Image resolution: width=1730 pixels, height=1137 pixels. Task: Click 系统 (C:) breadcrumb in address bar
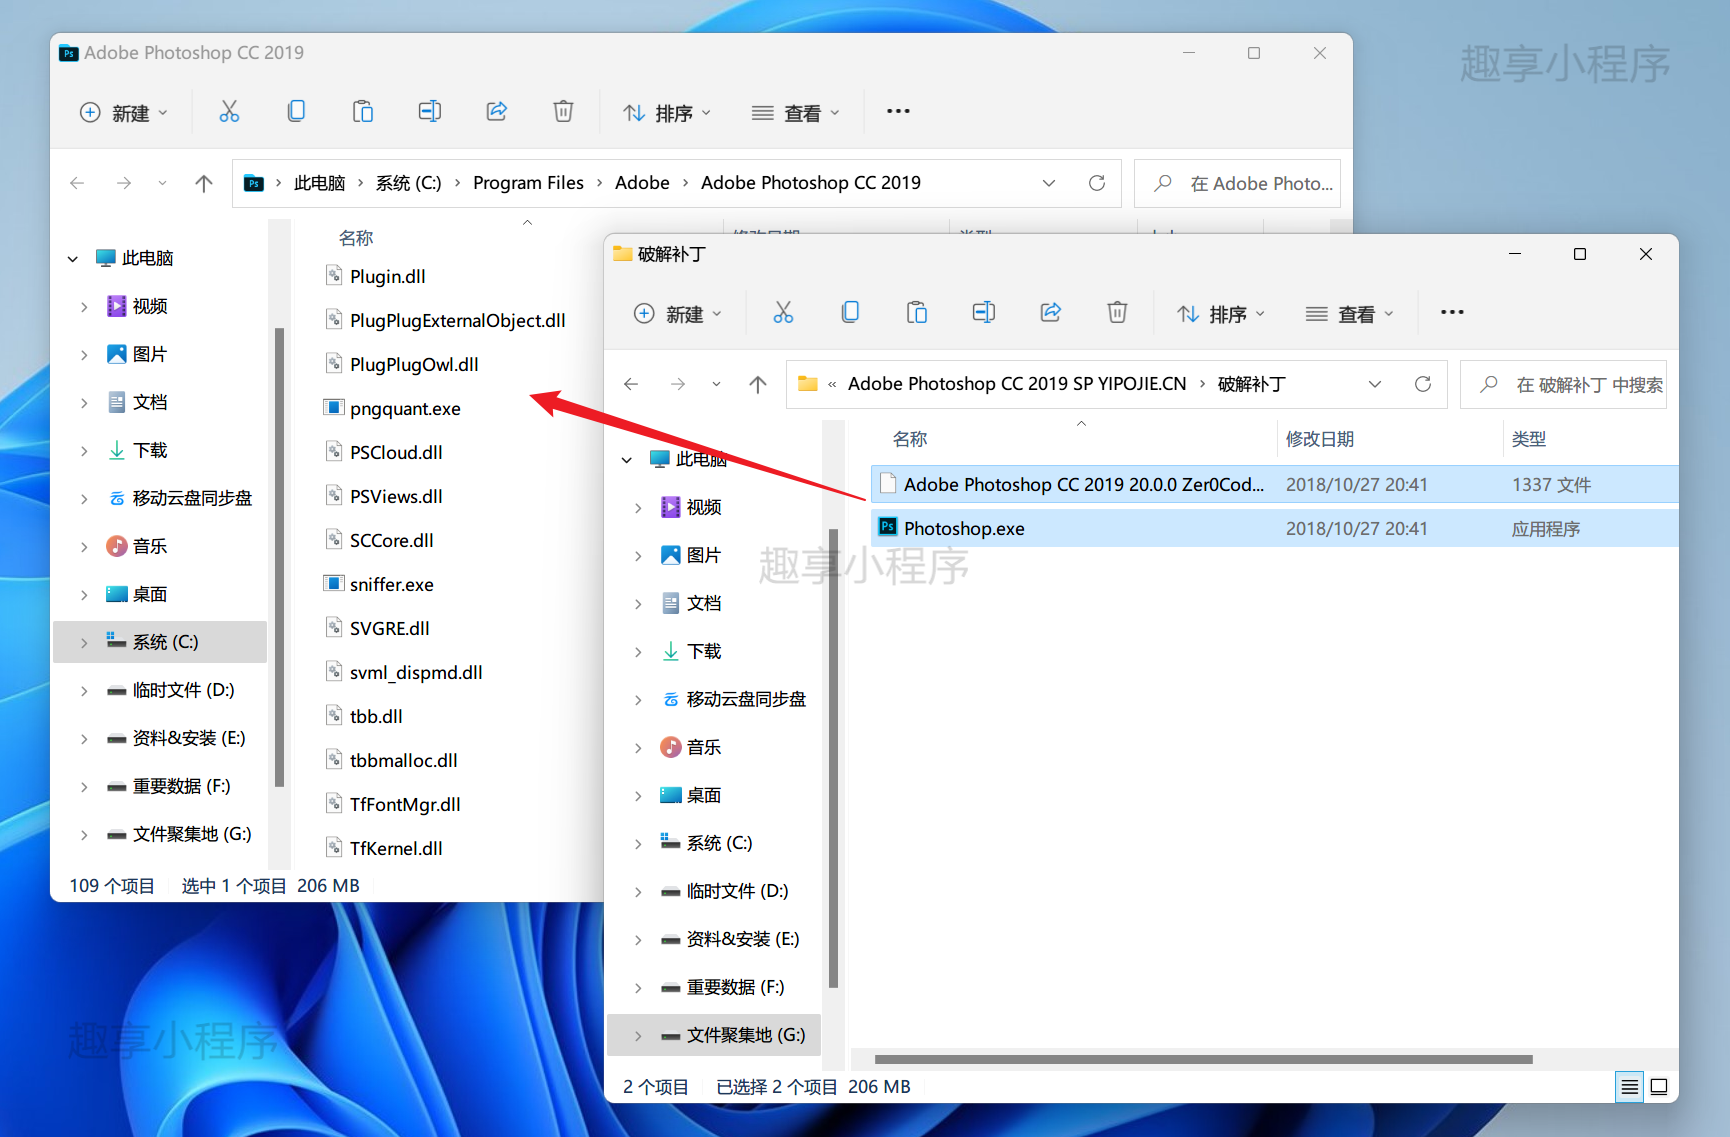pos(408,183)
